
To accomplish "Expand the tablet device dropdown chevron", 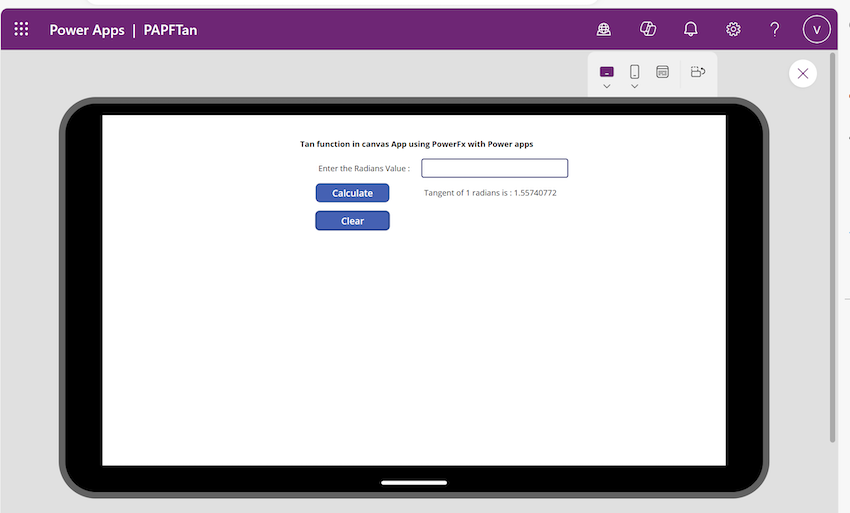I will 607,86.
